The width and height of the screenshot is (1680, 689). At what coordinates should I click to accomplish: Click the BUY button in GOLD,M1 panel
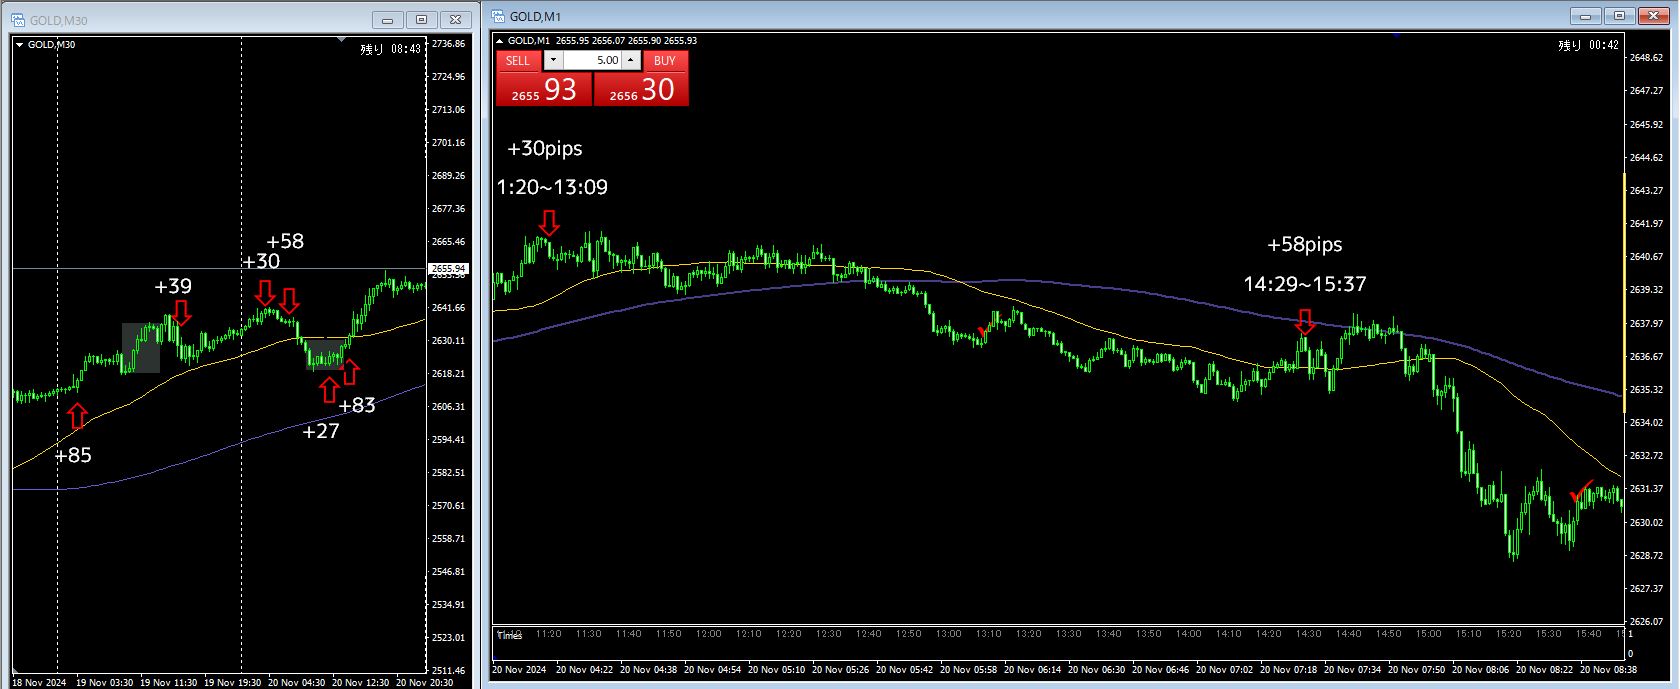665,60
